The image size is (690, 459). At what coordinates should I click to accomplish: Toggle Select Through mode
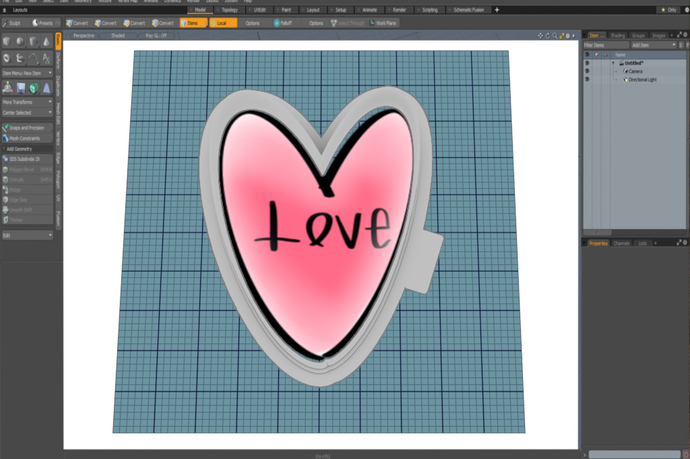point(348,23)
